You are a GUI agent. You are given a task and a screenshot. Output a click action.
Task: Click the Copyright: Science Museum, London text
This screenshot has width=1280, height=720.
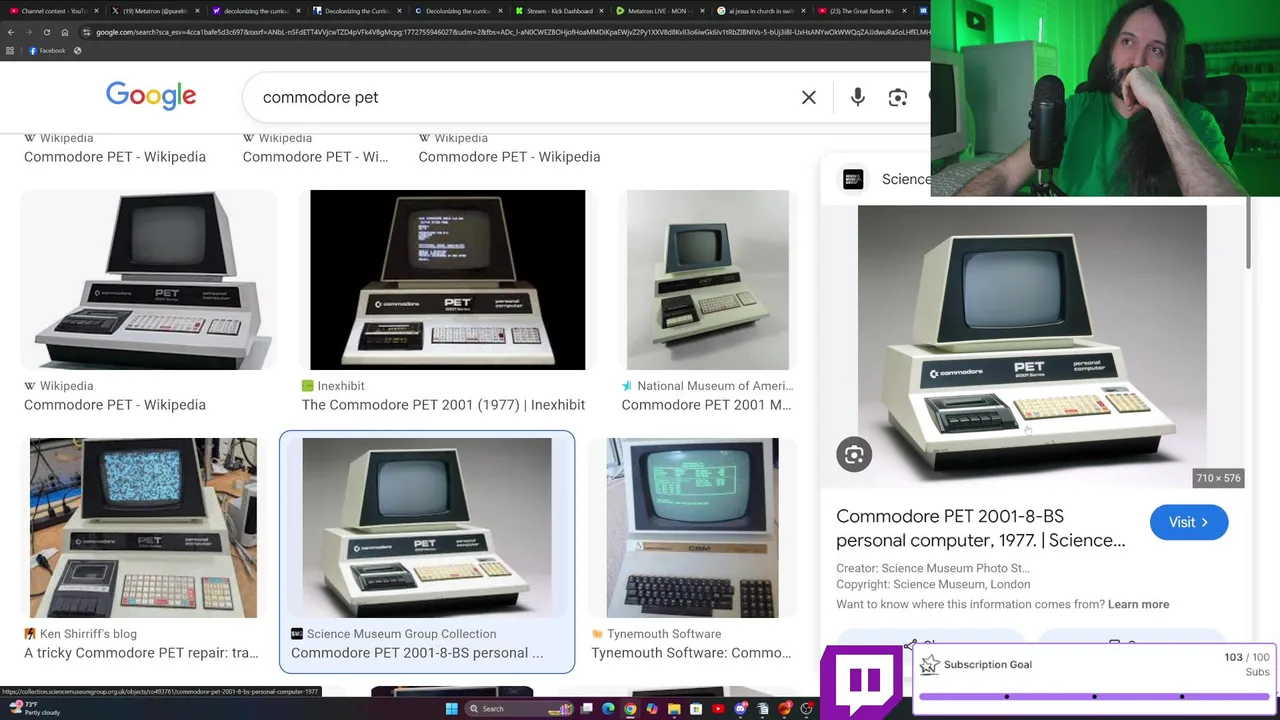[x=933, y=584]
